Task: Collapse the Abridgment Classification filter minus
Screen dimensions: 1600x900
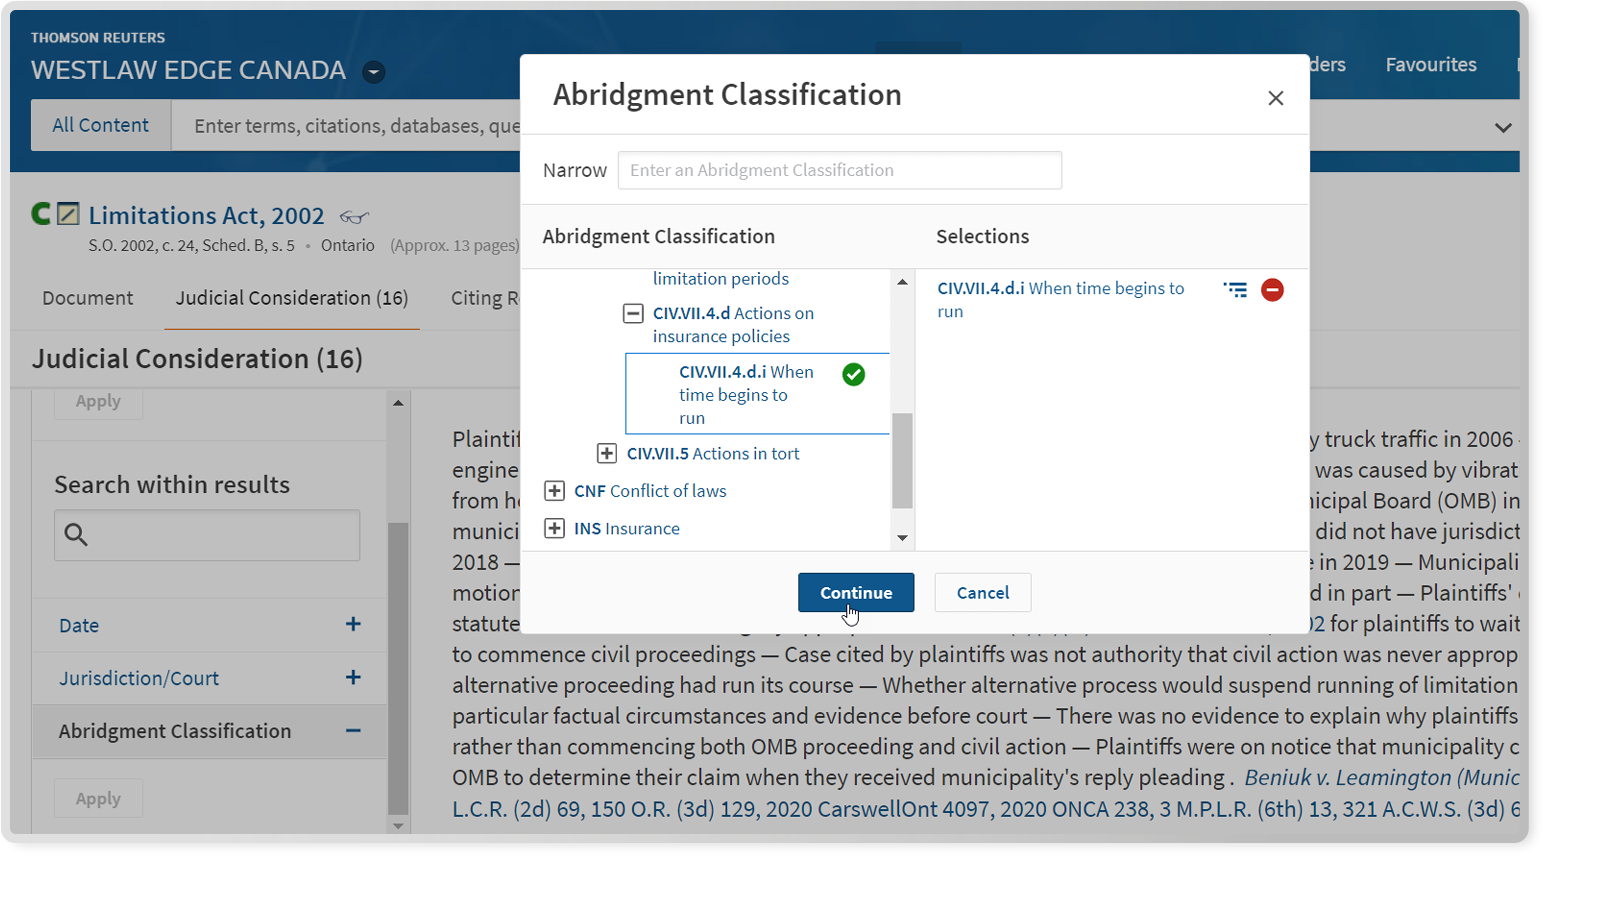Action: [x=353, y=731]
